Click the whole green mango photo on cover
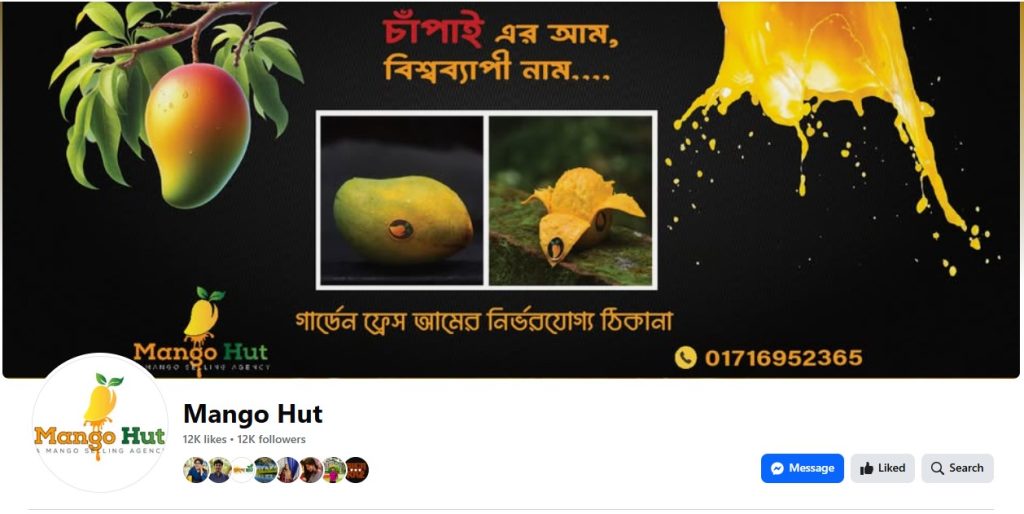Screen dimensions: 1024x514 (402, 201)
